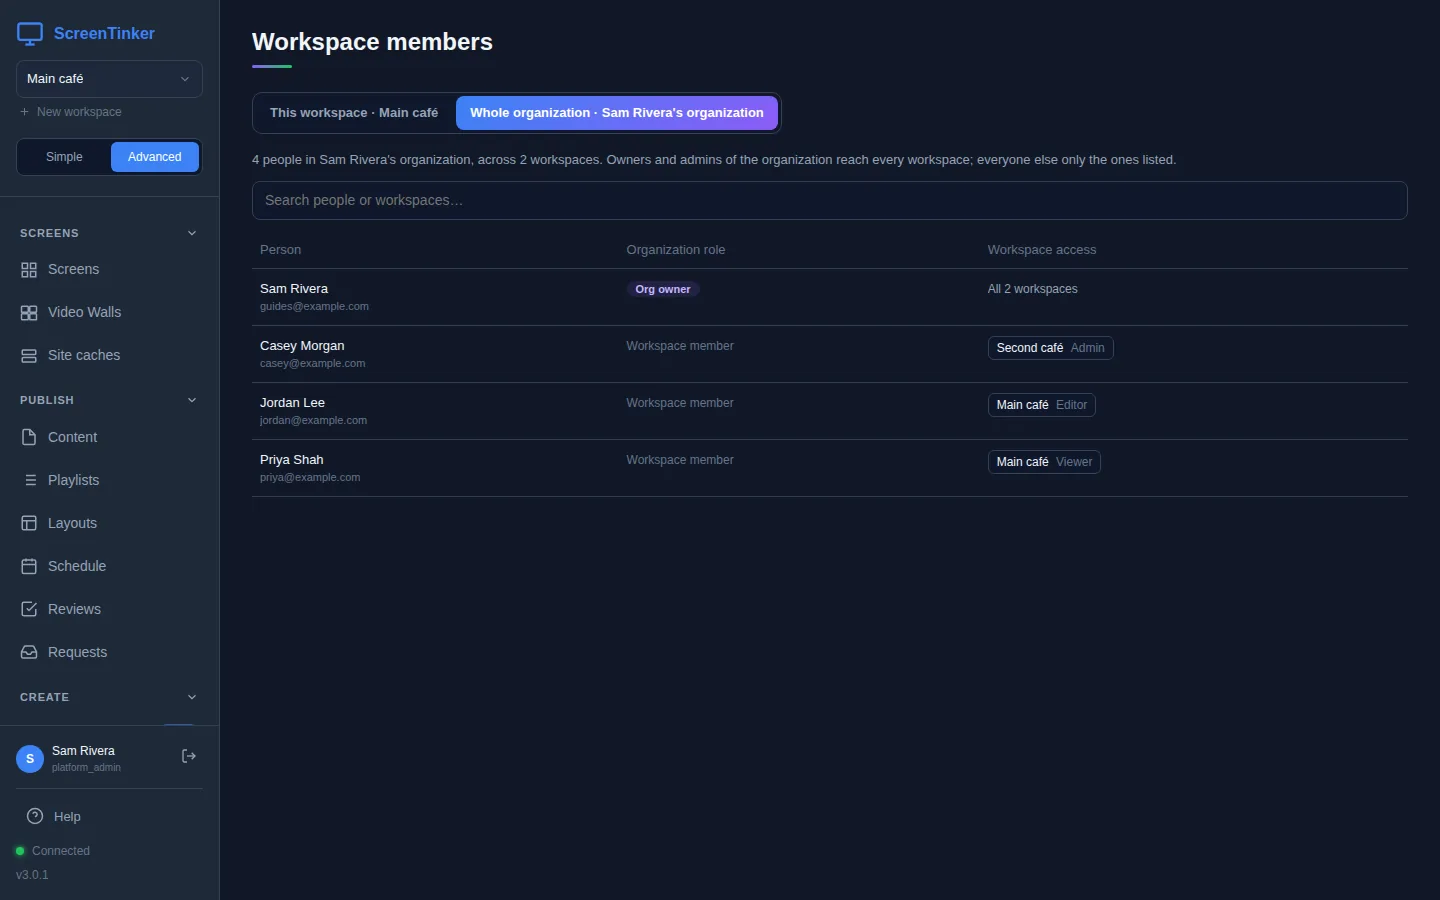Click the name Priya Shah
Screen dimensions: 1440x900
click(292, 460)
